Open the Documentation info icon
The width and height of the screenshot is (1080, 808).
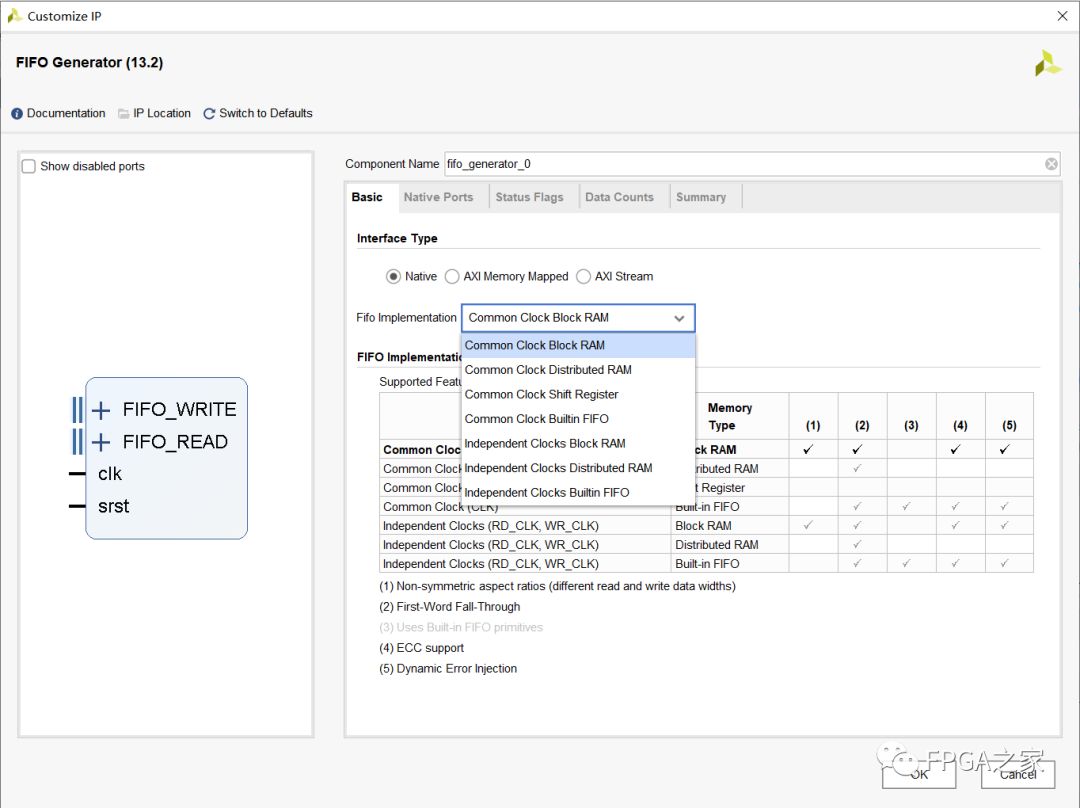(17, 114)
